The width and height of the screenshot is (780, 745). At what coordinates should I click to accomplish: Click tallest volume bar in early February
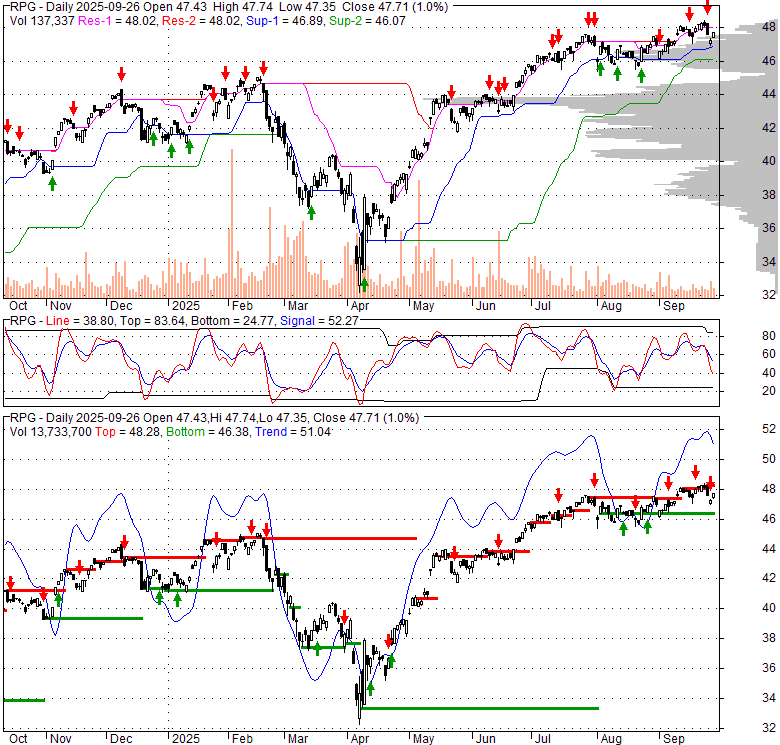231,223
